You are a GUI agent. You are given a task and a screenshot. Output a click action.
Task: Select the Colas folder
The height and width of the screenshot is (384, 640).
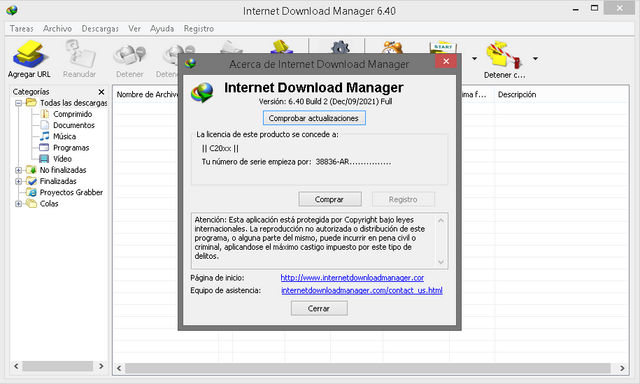49,204
